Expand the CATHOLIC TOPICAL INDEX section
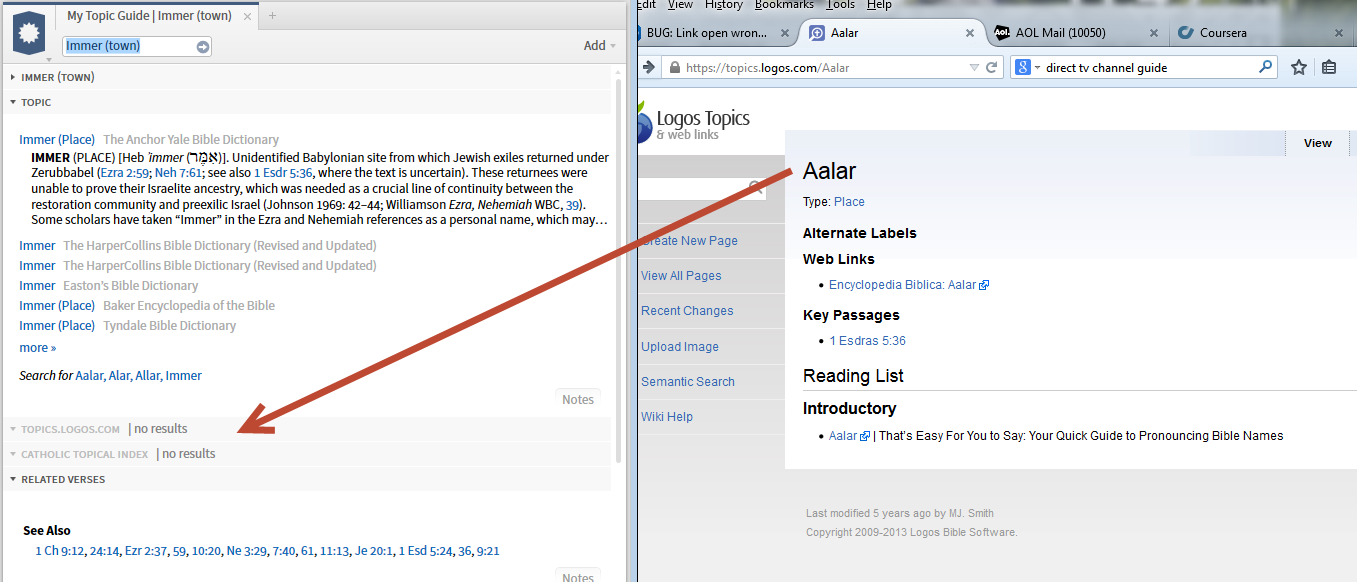Image resolution: width=1357 pixels, height=582 pixels. tap(11, 453)
